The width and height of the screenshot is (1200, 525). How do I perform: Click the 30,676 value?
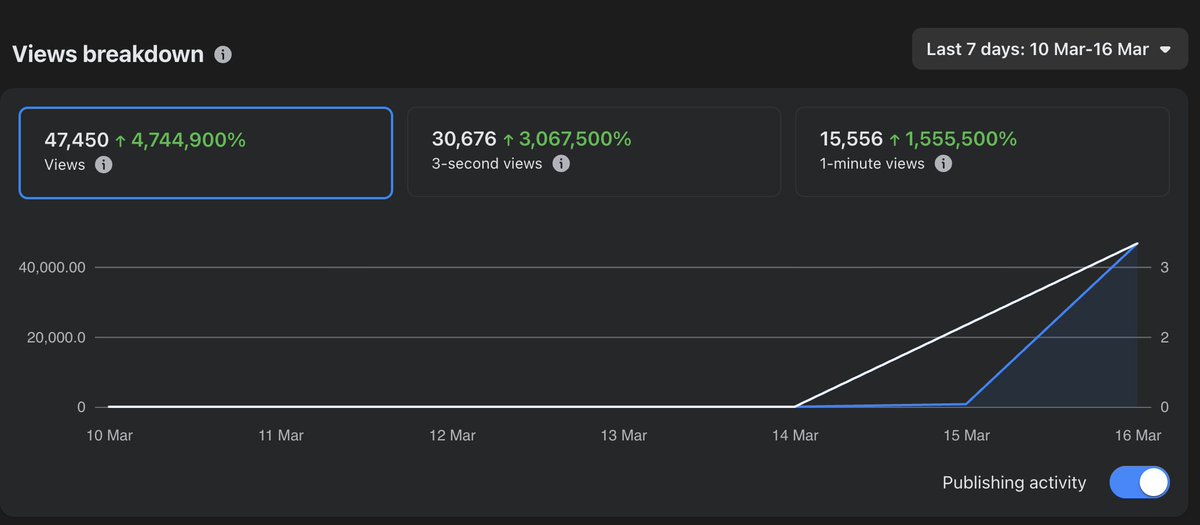pyautogui.click(x=464, y=139)
